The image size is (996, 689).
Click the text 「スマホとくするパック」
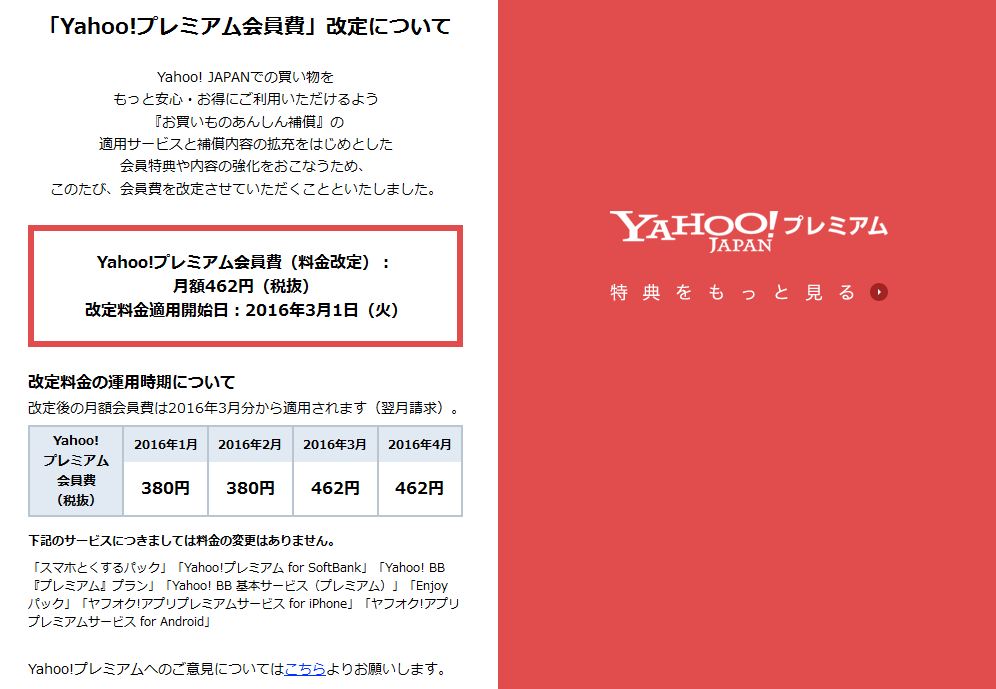click(102, 567)
